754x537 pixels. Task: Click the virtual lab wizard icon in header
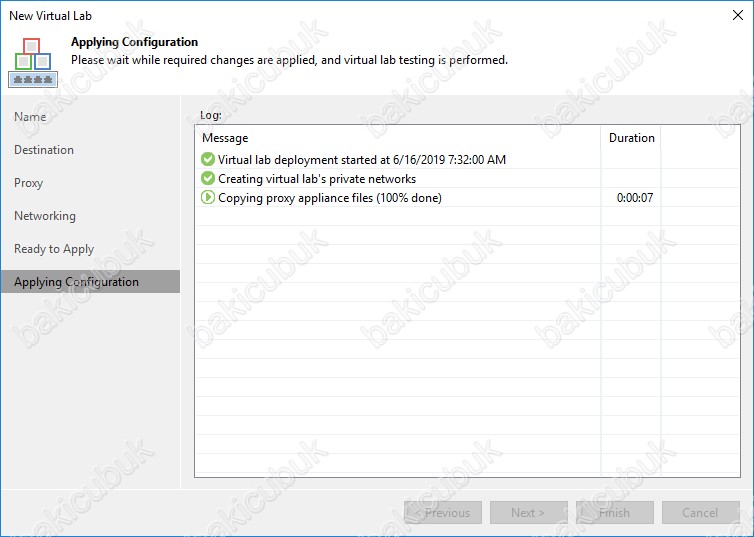[33, 63]
